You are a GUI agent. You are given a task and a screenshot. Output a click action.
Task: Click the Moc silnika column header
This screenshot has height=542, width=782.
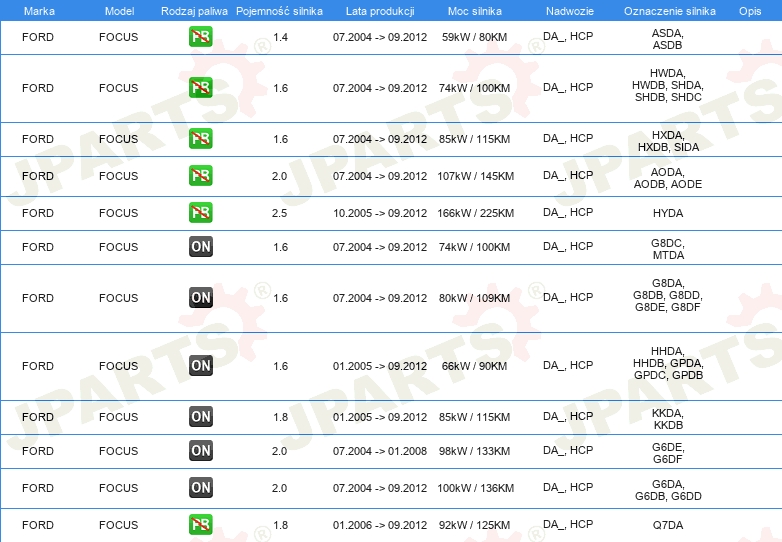click(475, 11)
